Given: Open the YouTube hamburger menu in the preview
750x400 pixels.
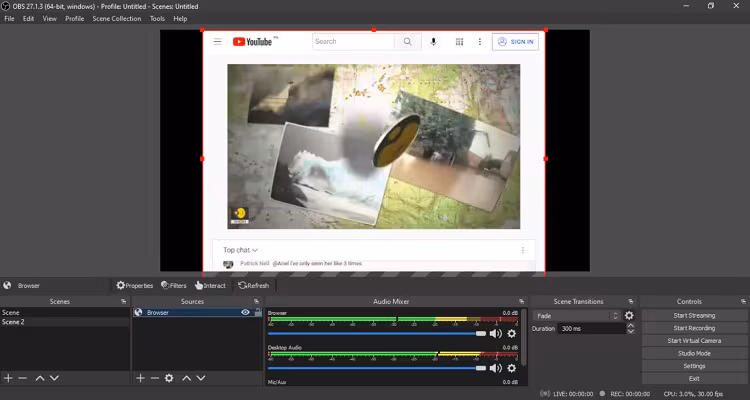Looking at the screenshot, I should pos(218,42).
